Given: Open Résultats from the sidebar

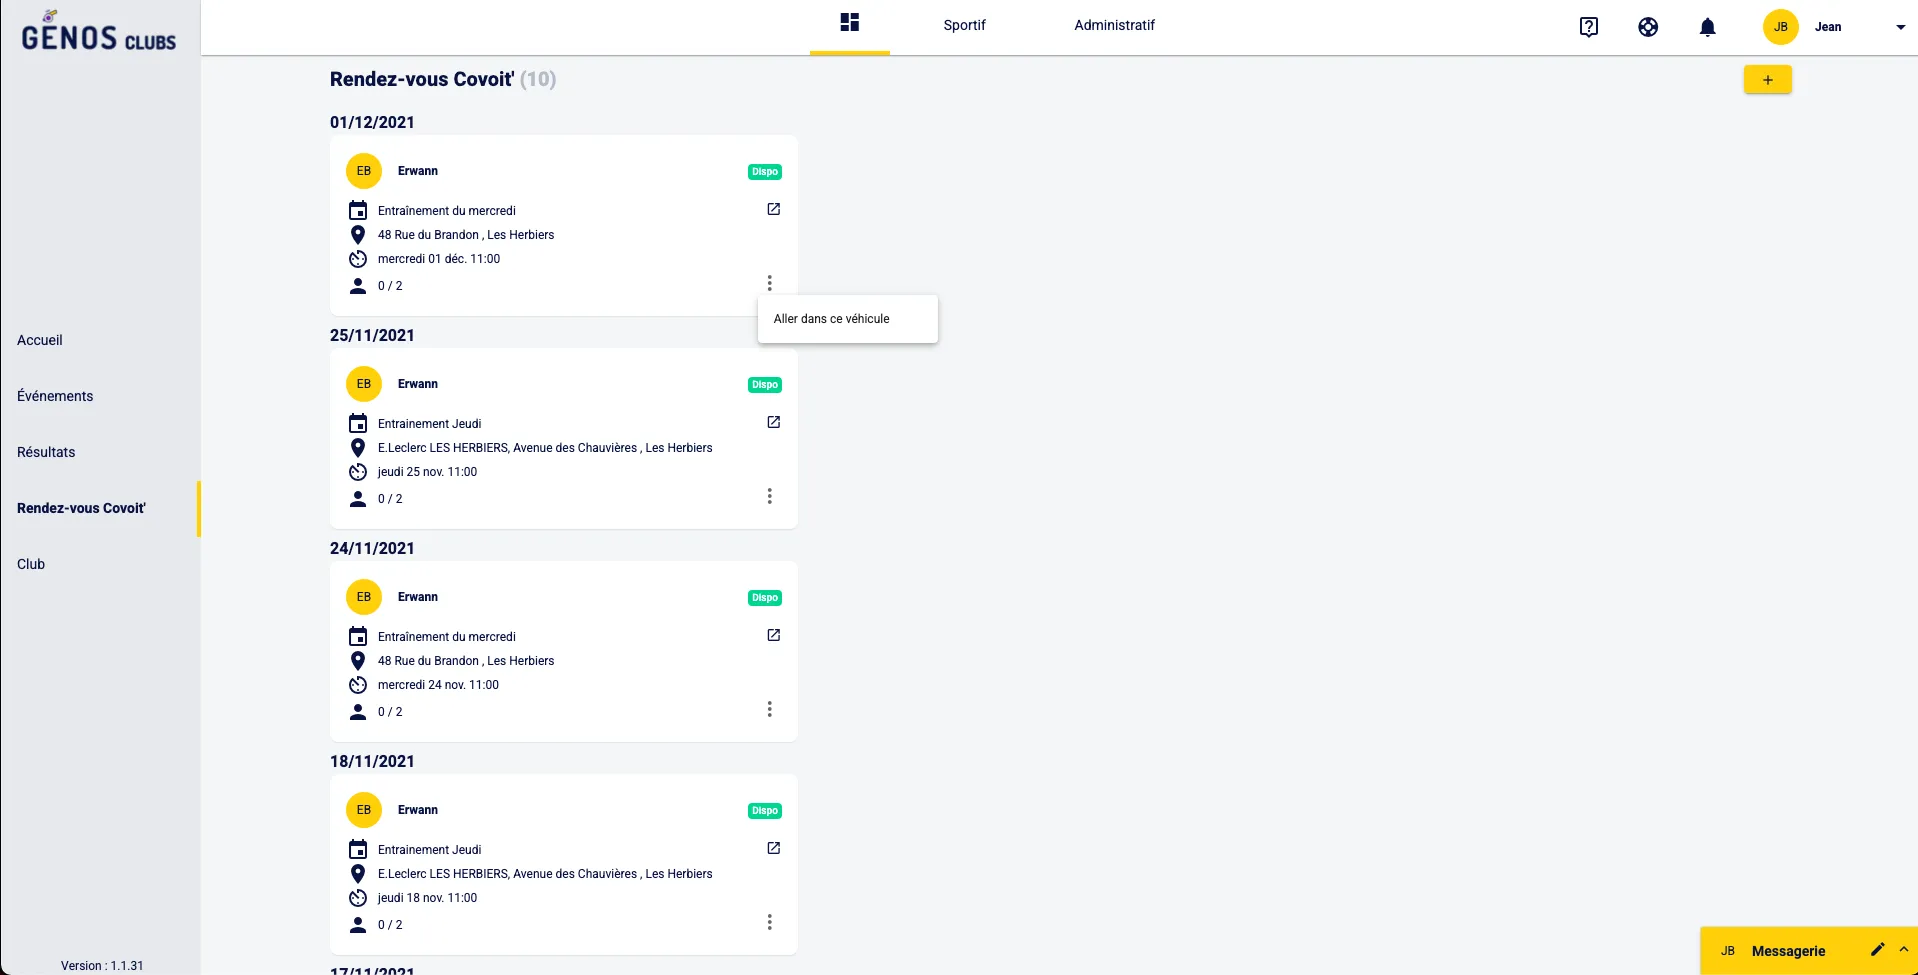Looking at the screenshot, I should 46,452.
